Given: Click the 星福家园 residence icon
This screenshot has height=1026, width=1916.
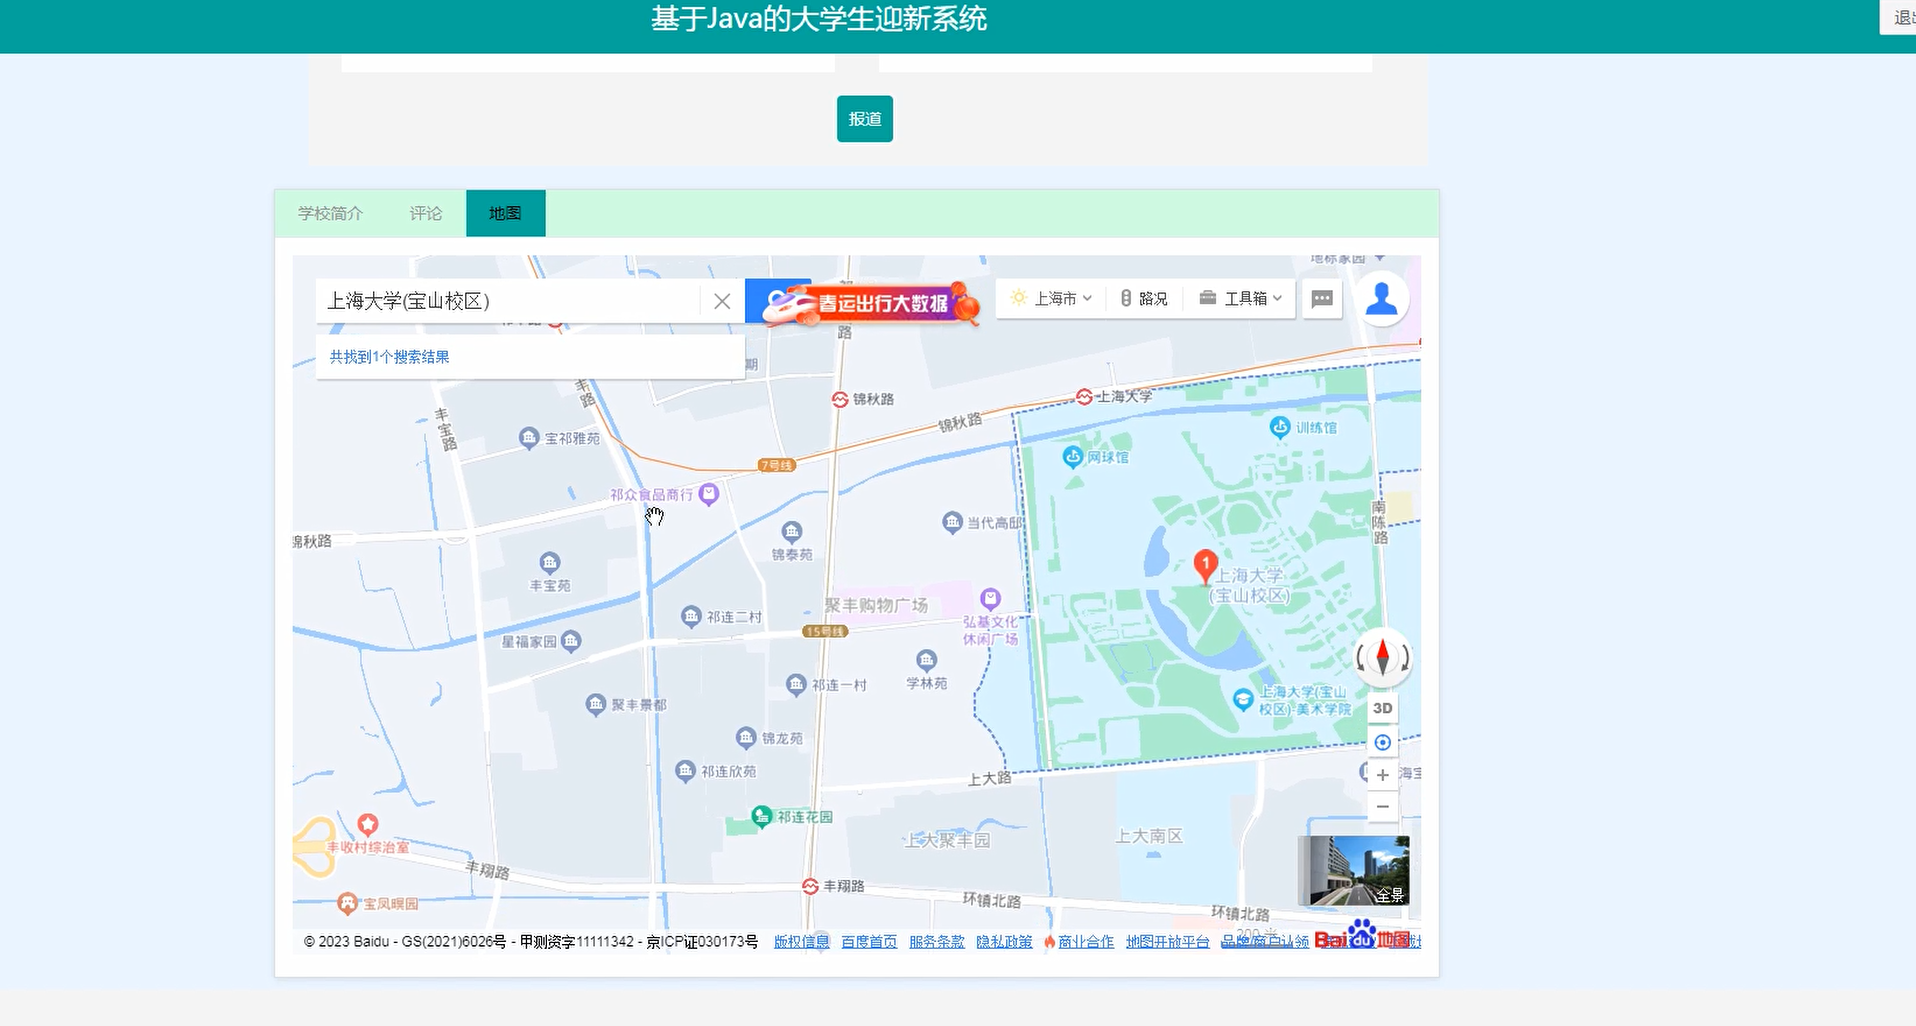Looking at the screenshot, I should tap(570, 641).
